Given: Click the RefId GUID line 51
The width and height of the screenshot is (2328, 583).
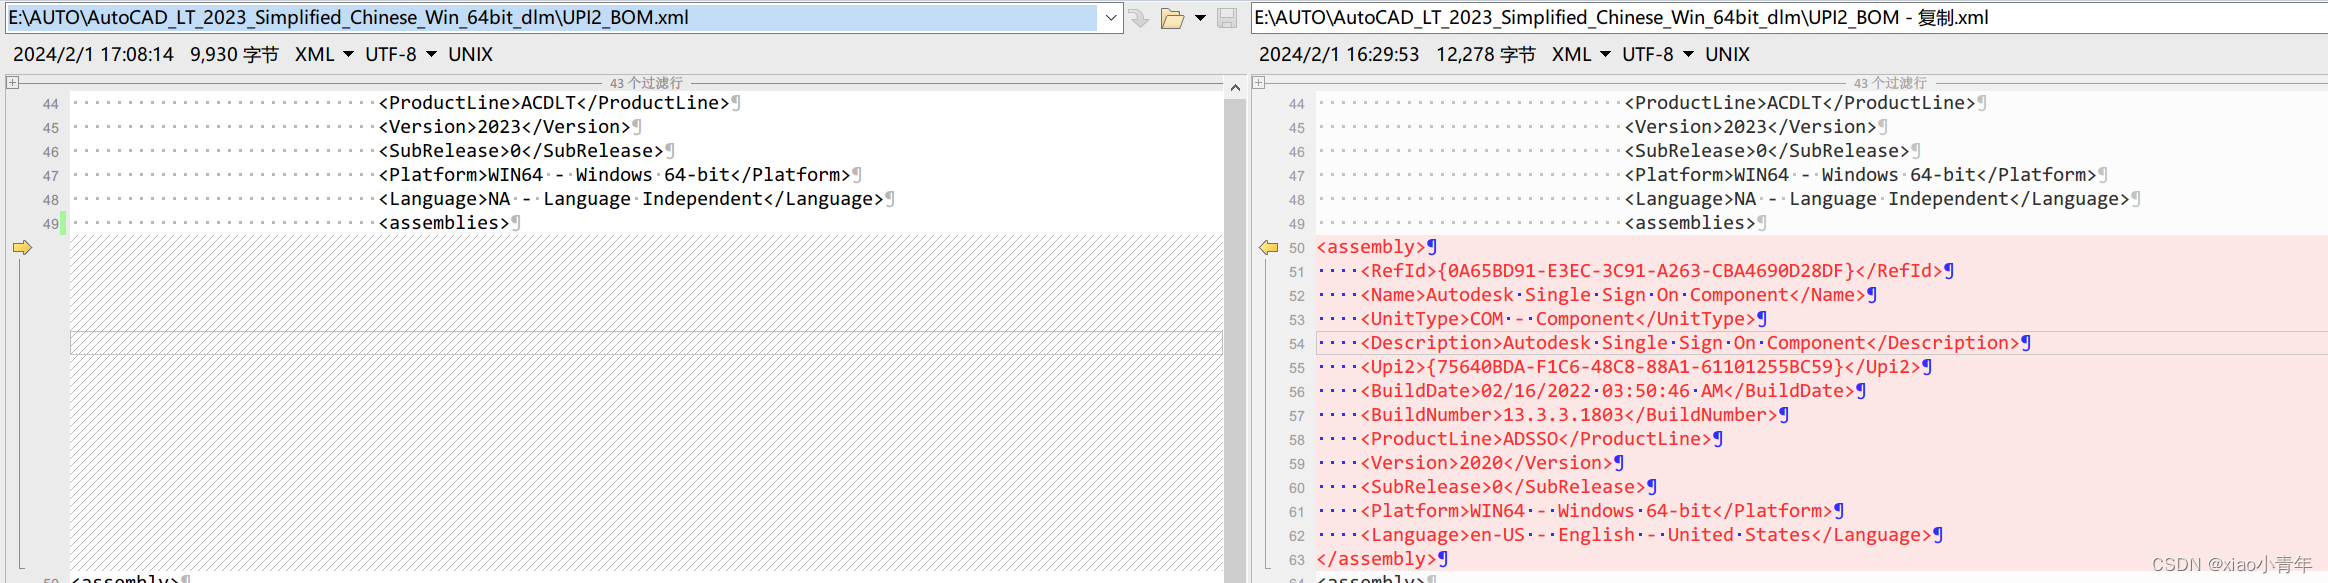Looking at the screenshot, I should 1651,271.
